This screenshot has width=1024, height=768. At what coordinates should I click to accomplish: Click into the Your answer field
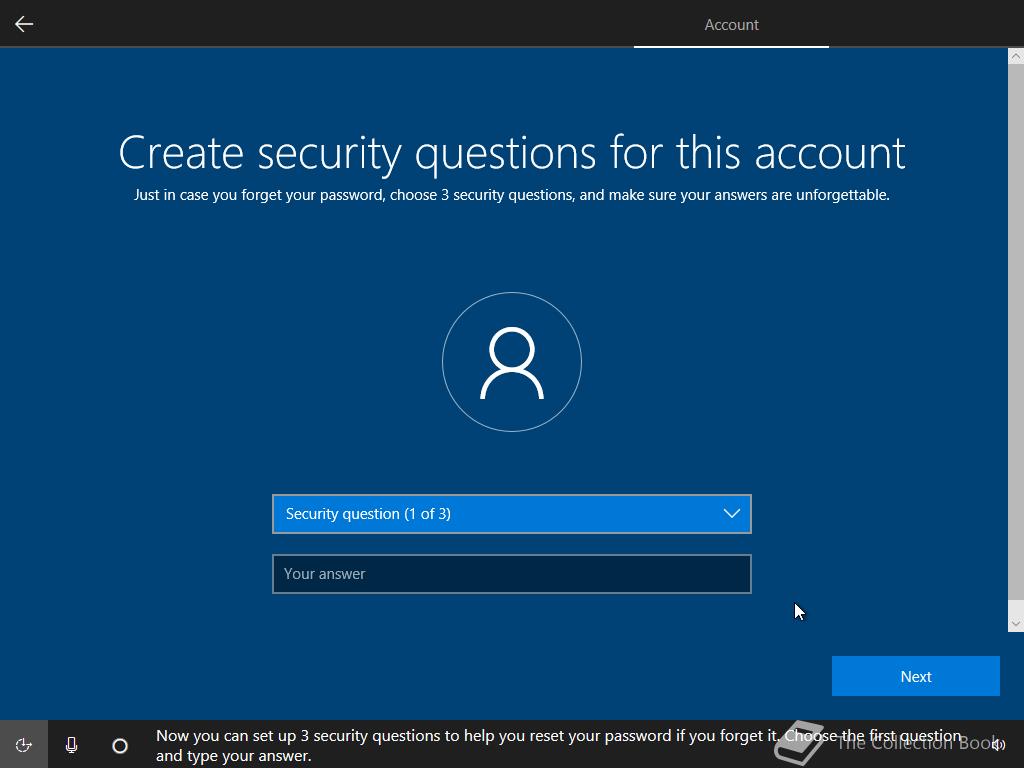511,574
